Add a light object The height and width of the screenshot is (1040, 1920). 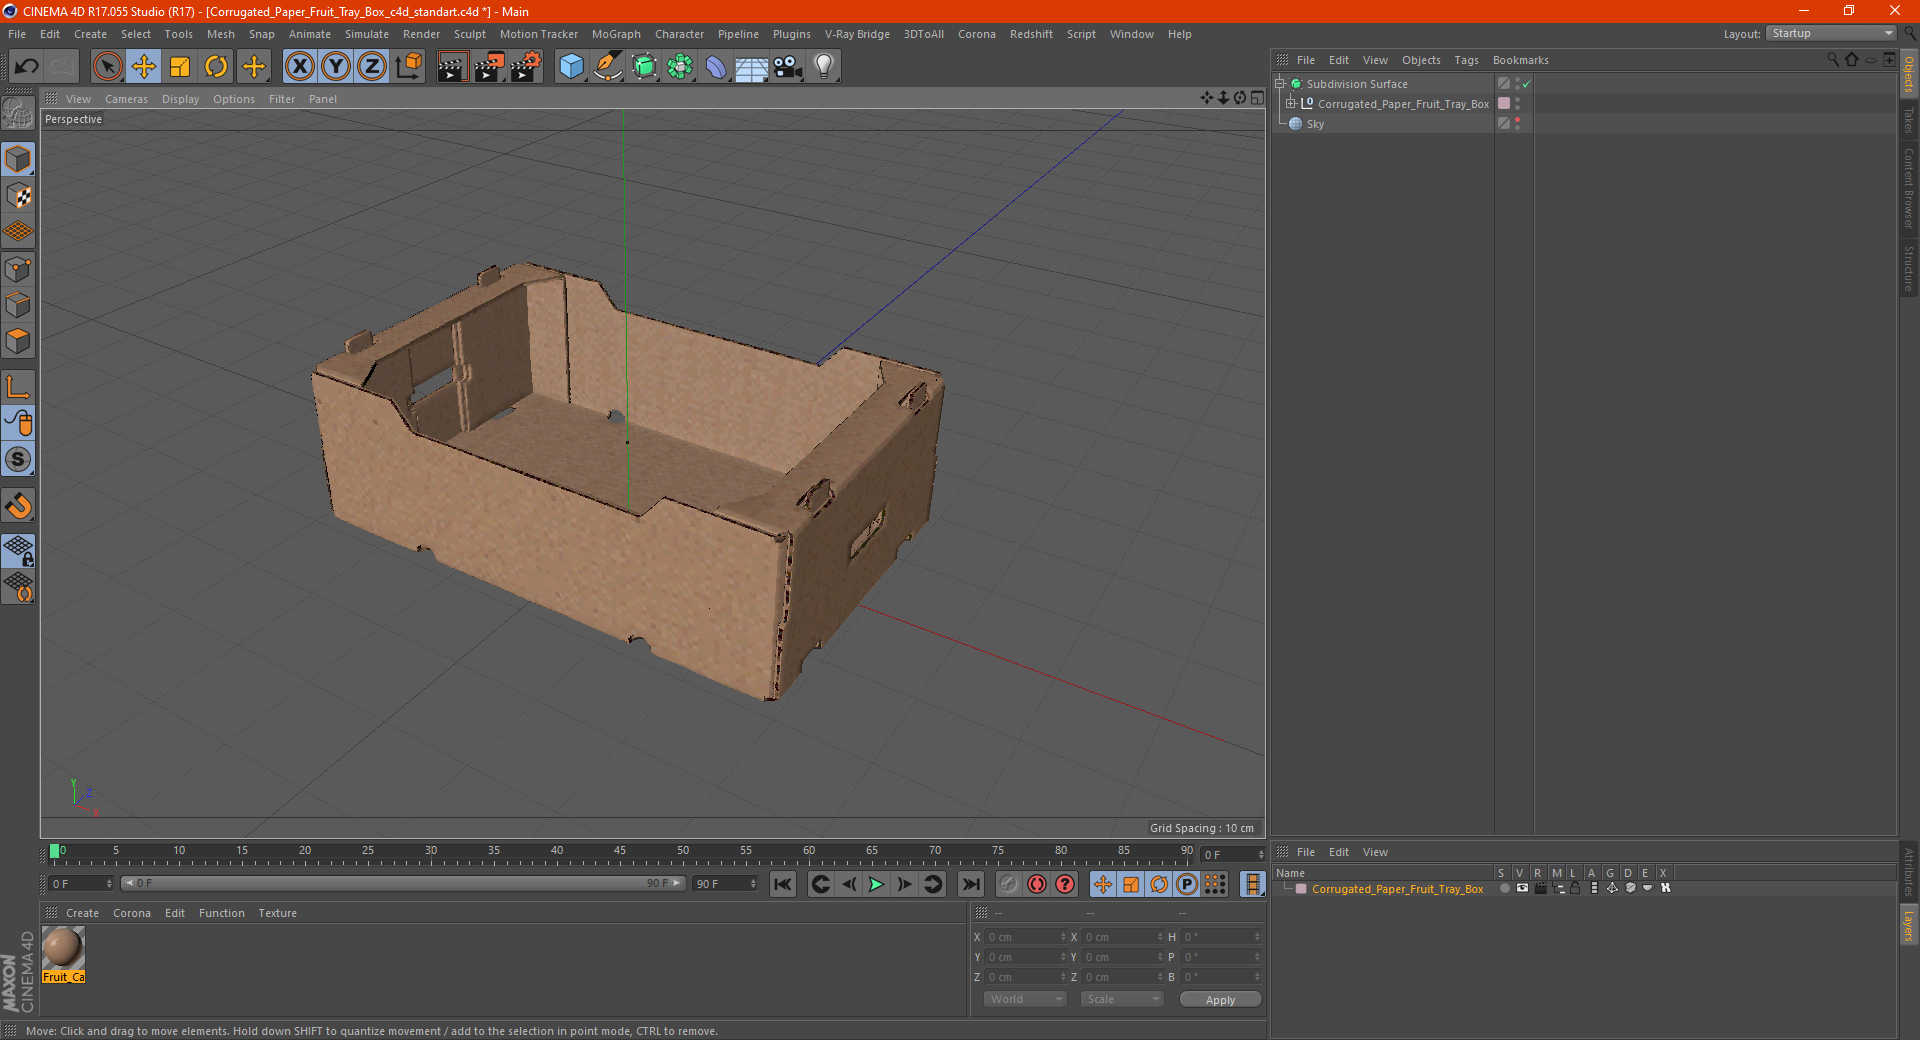pyautogui.click(x=824, y=67)
